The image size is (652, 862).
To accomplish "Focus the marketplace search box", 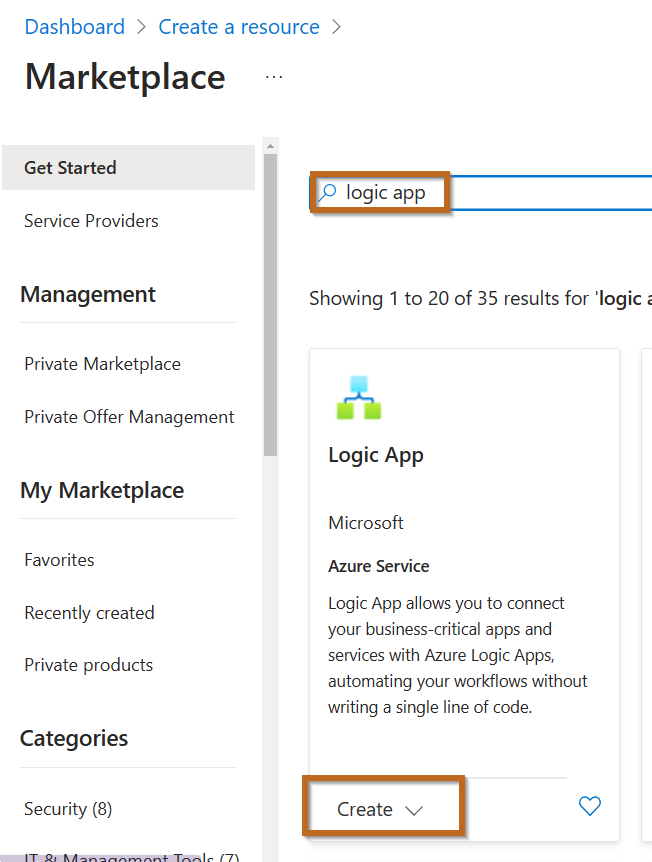I will point(481,193).
